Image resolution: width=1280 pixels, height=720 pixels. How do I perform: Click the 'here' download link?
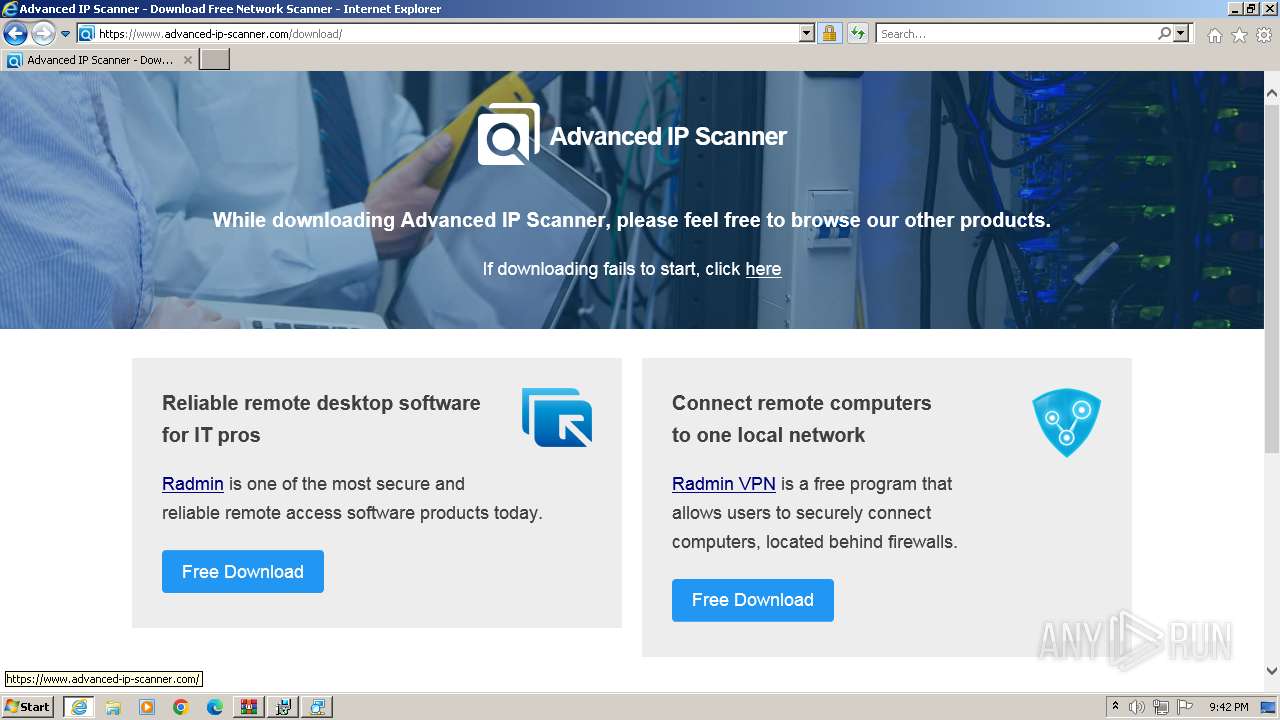pyautogui.click(x=763, y=269)
